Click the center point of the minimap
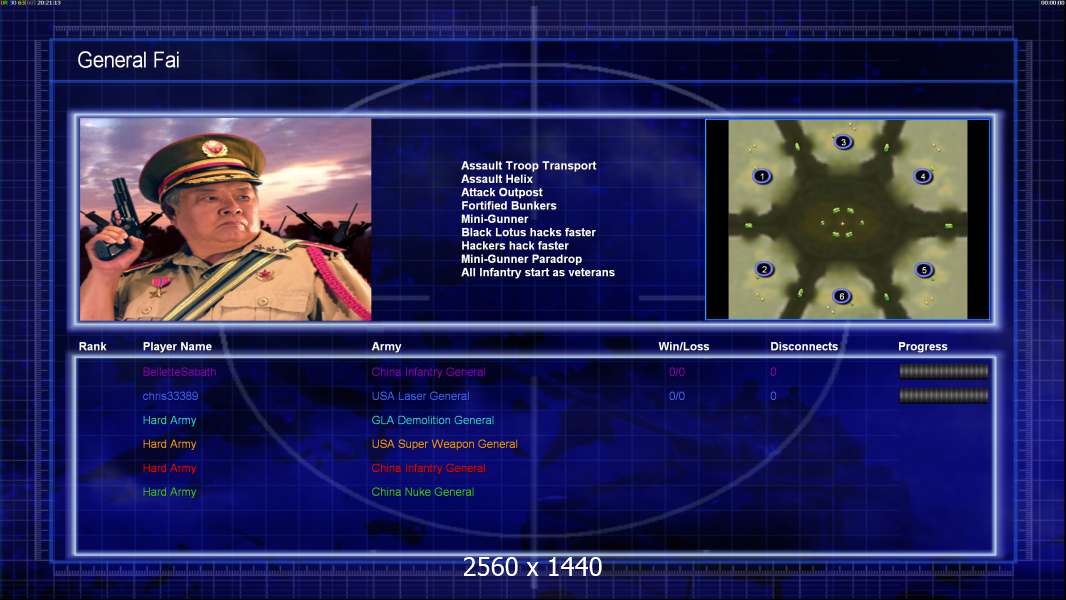 (x=843, y=223)
